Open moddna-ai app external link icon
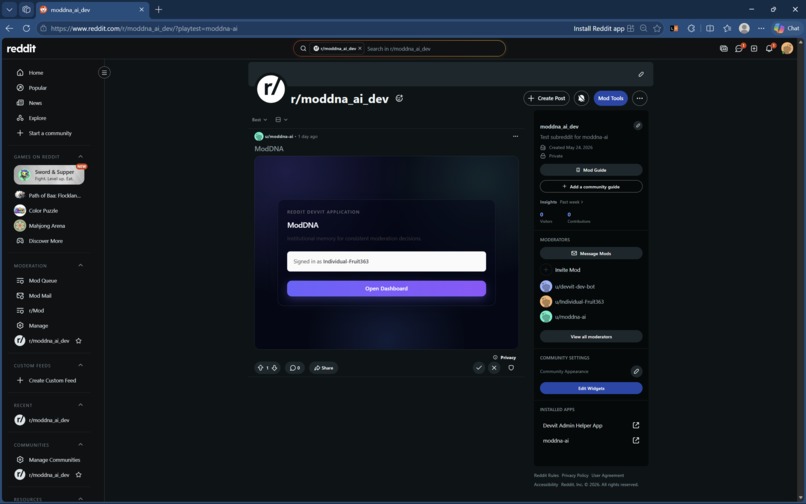The image size is (806, 504). click(636, 440)
